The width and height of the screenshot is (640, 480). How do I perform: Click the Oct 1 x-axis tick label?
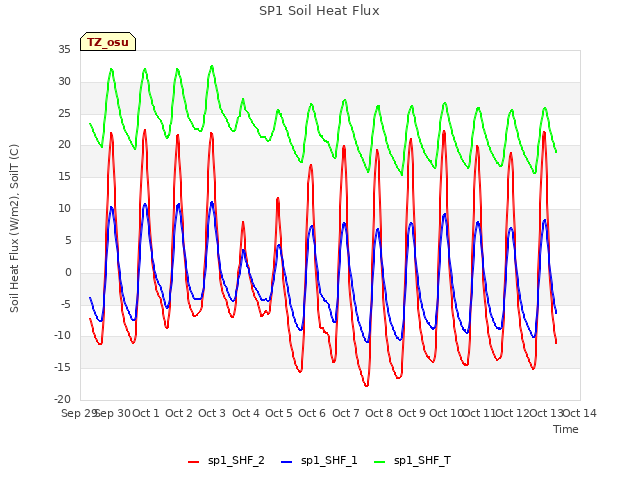coord(146,413)
